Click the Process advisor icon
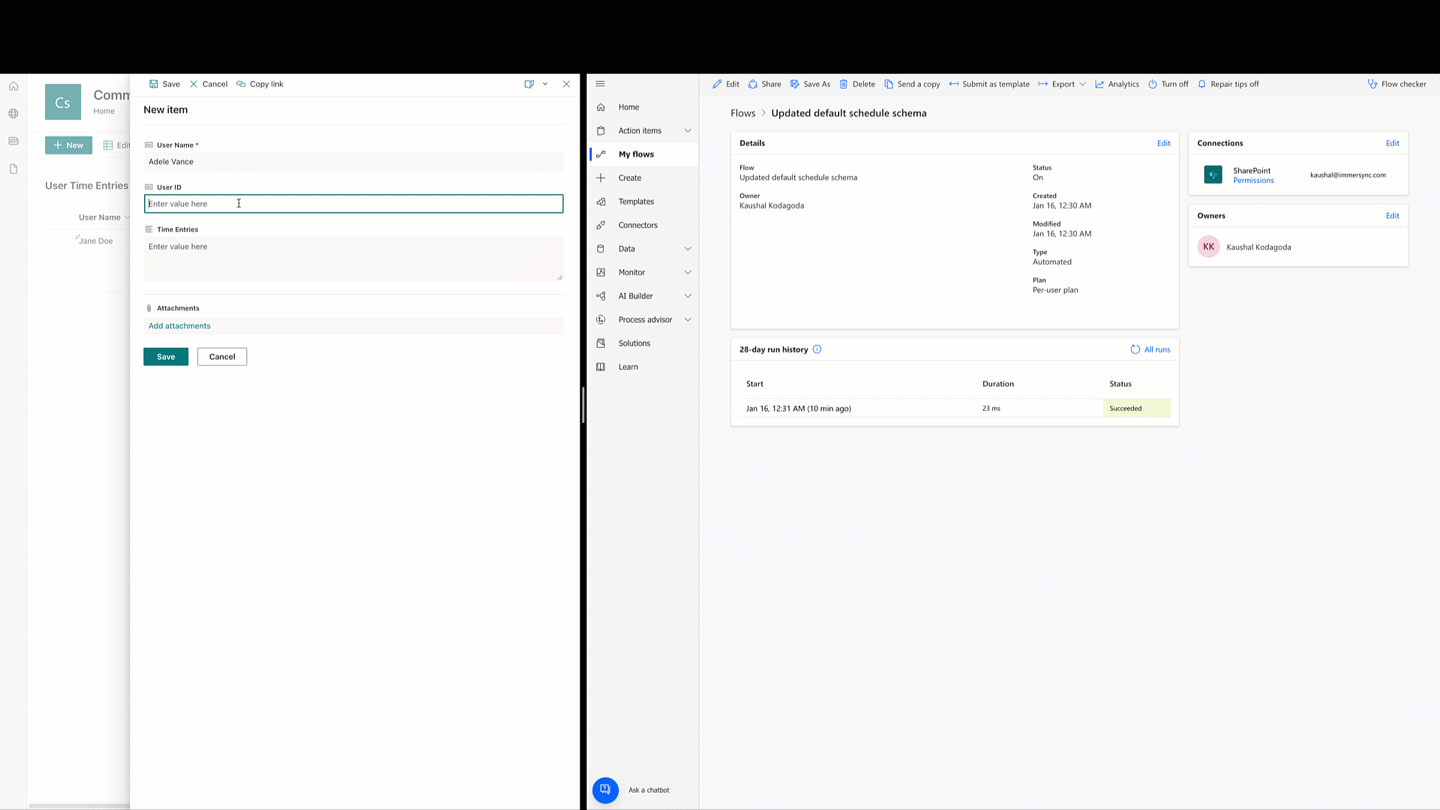 tap(601, 320)
